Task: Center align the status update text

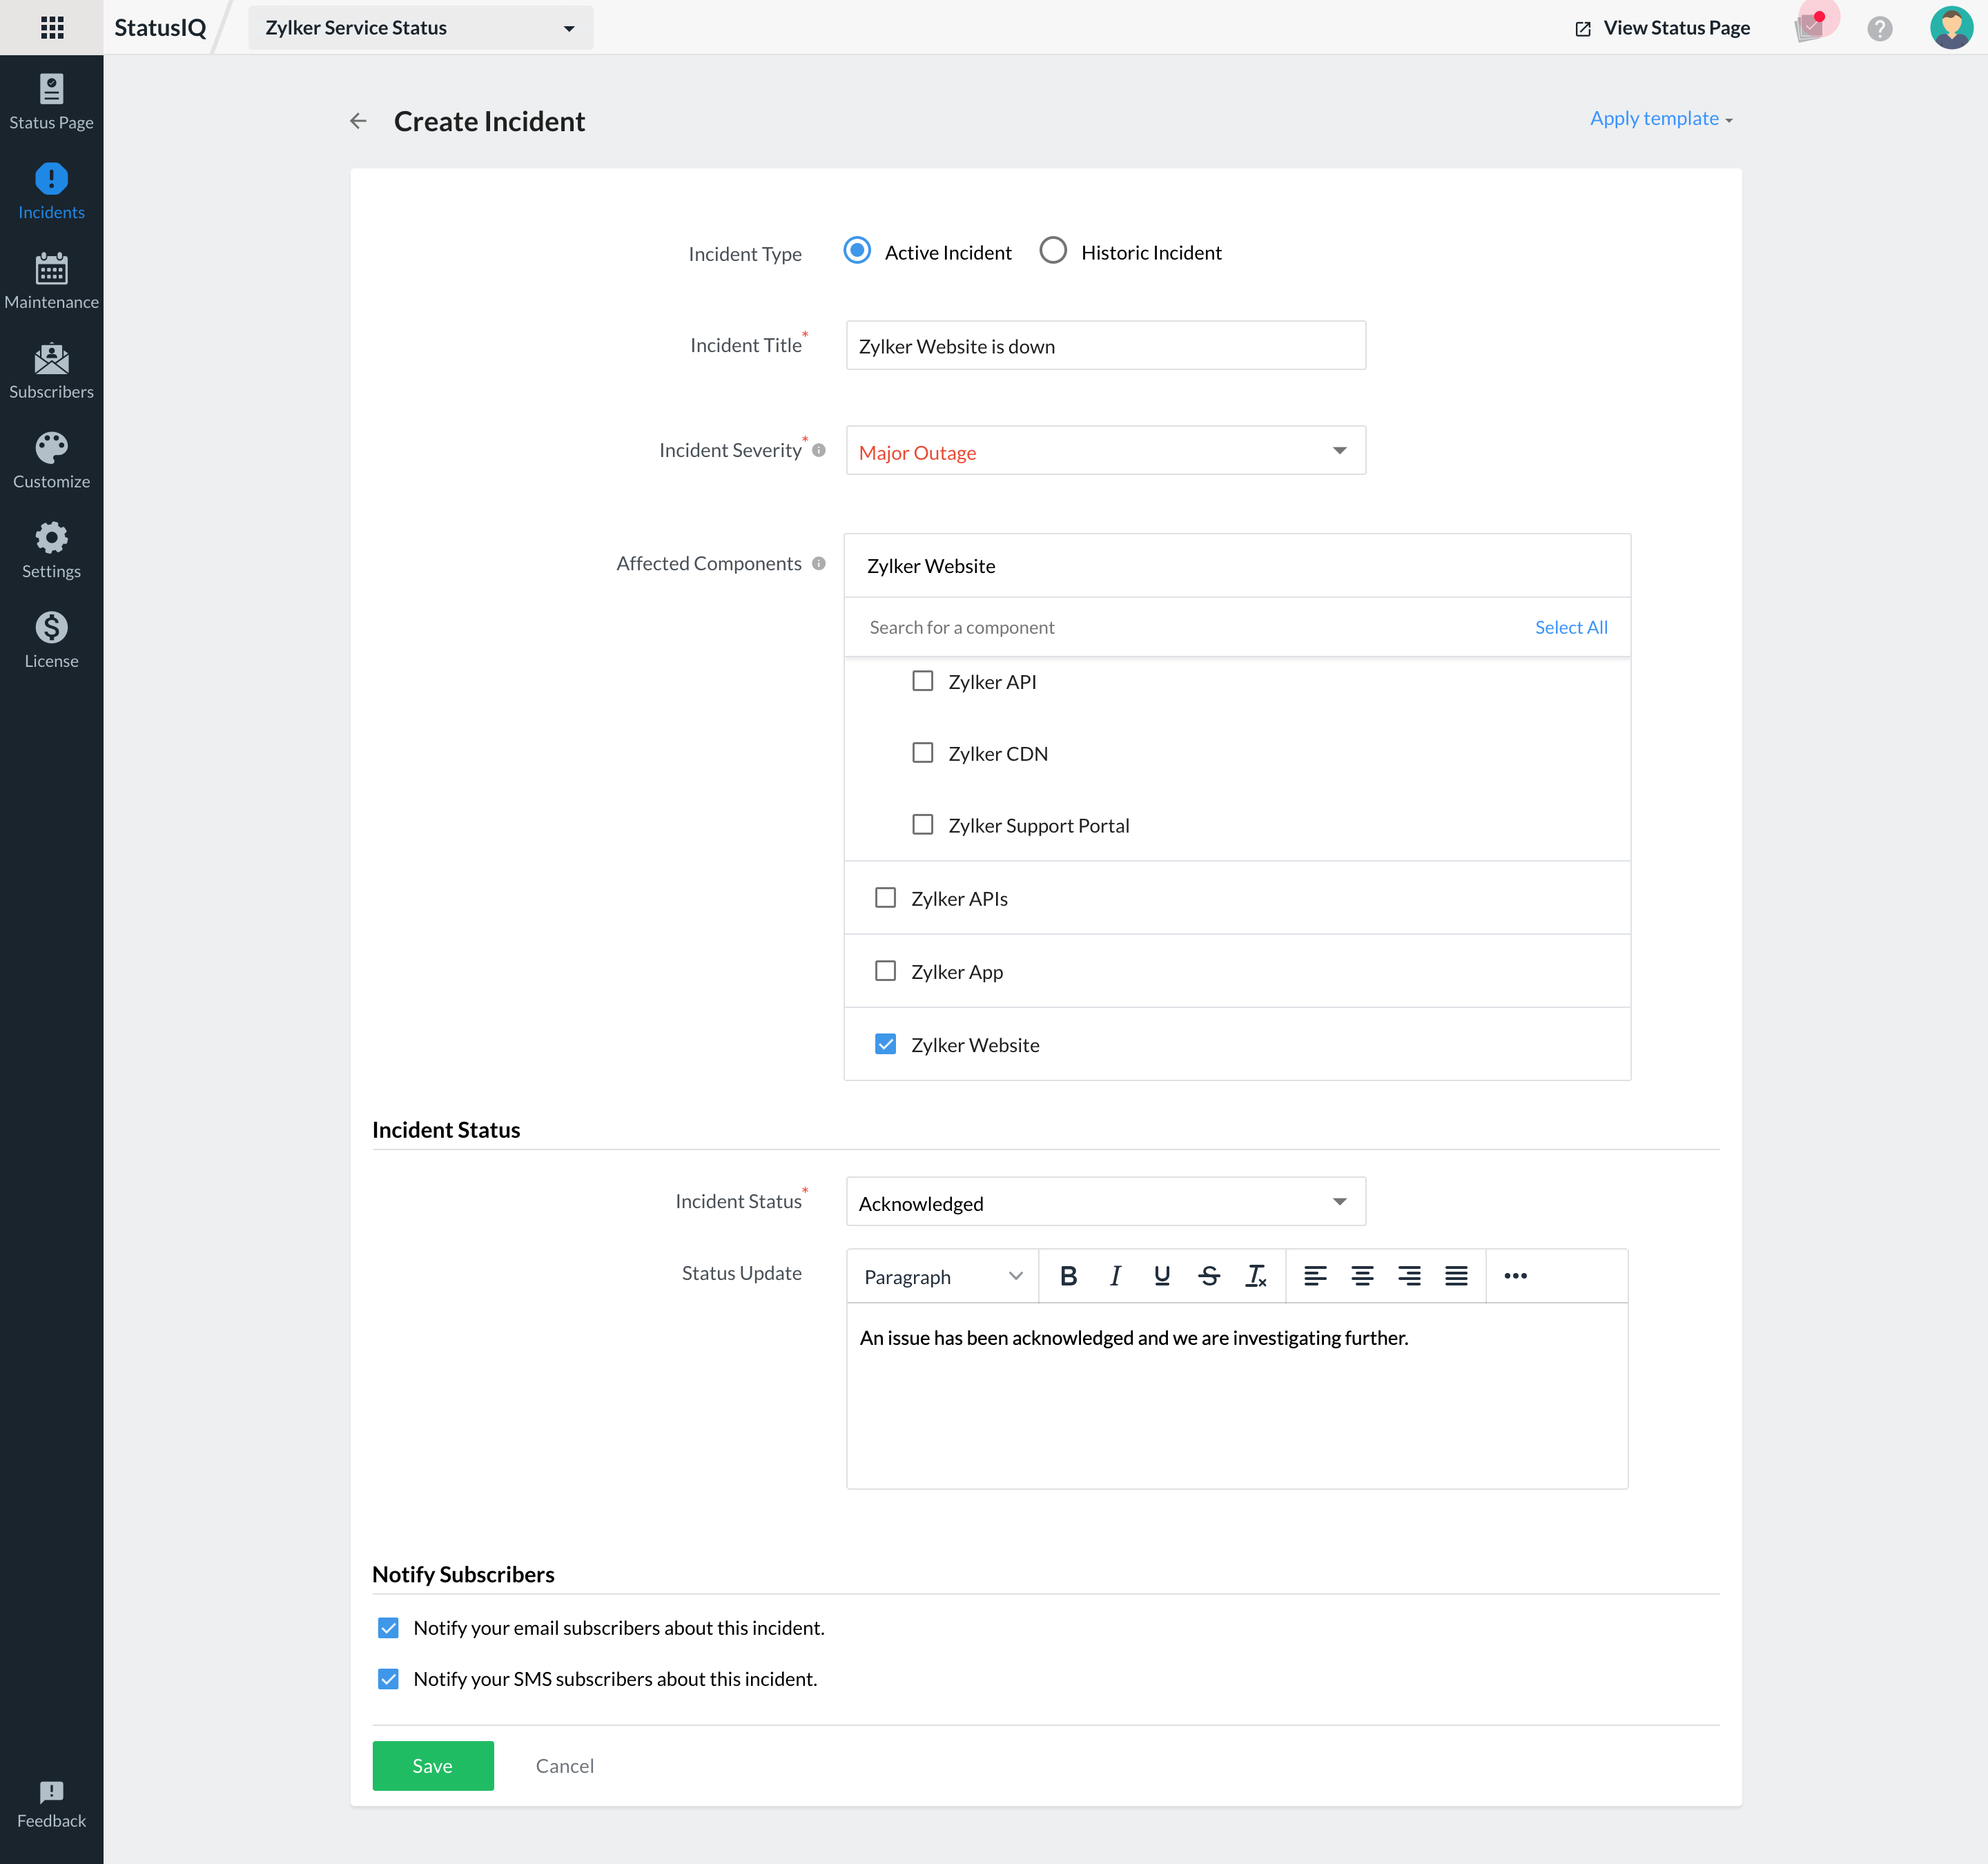Action: [1363, 1276]
